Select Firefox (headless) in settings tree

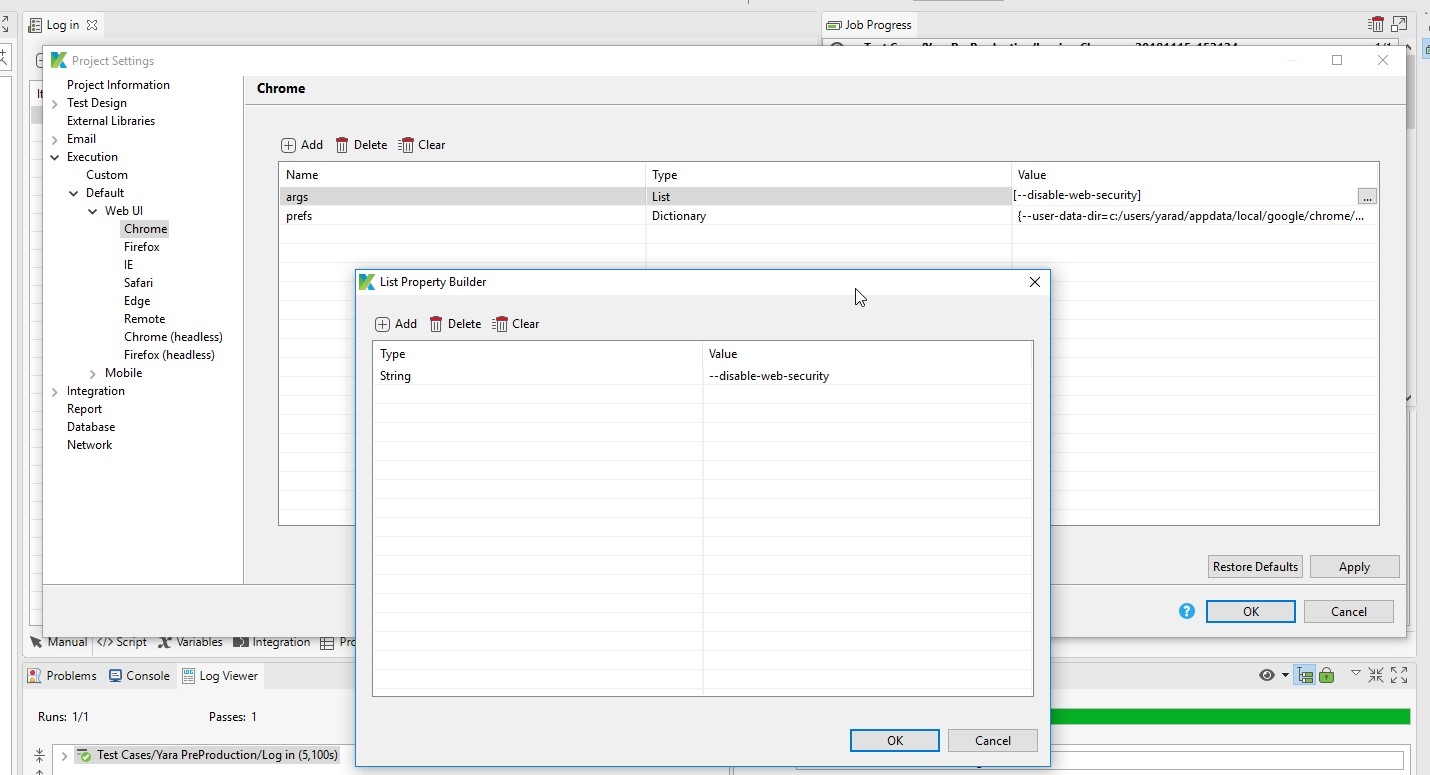point(169,355)
